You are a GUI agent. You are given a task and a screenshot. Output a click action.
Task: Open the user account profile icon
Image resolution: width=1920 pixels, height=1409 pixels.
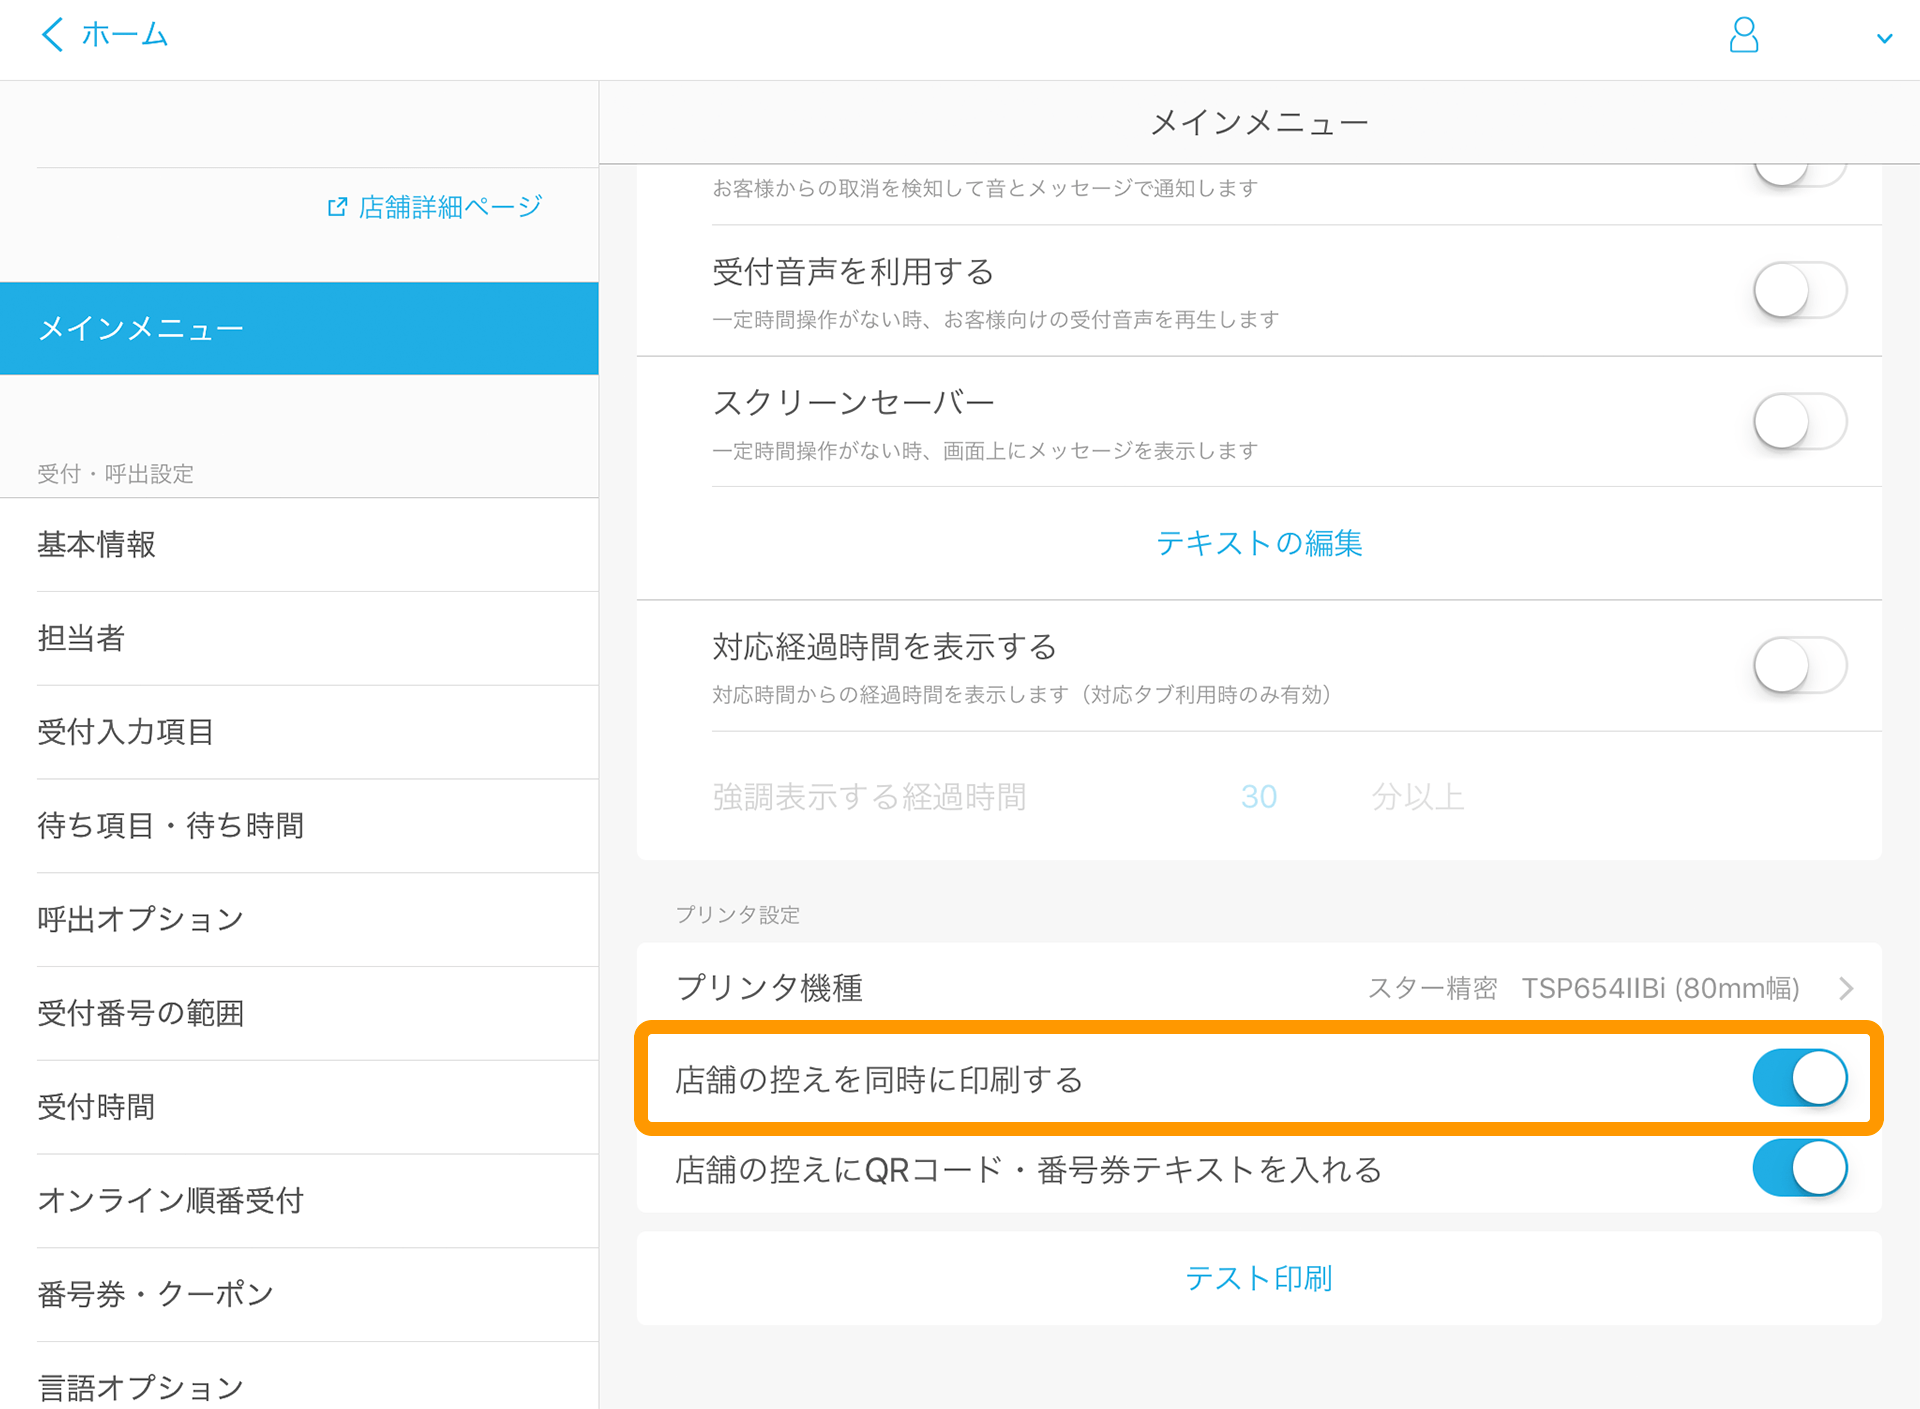1744,35
